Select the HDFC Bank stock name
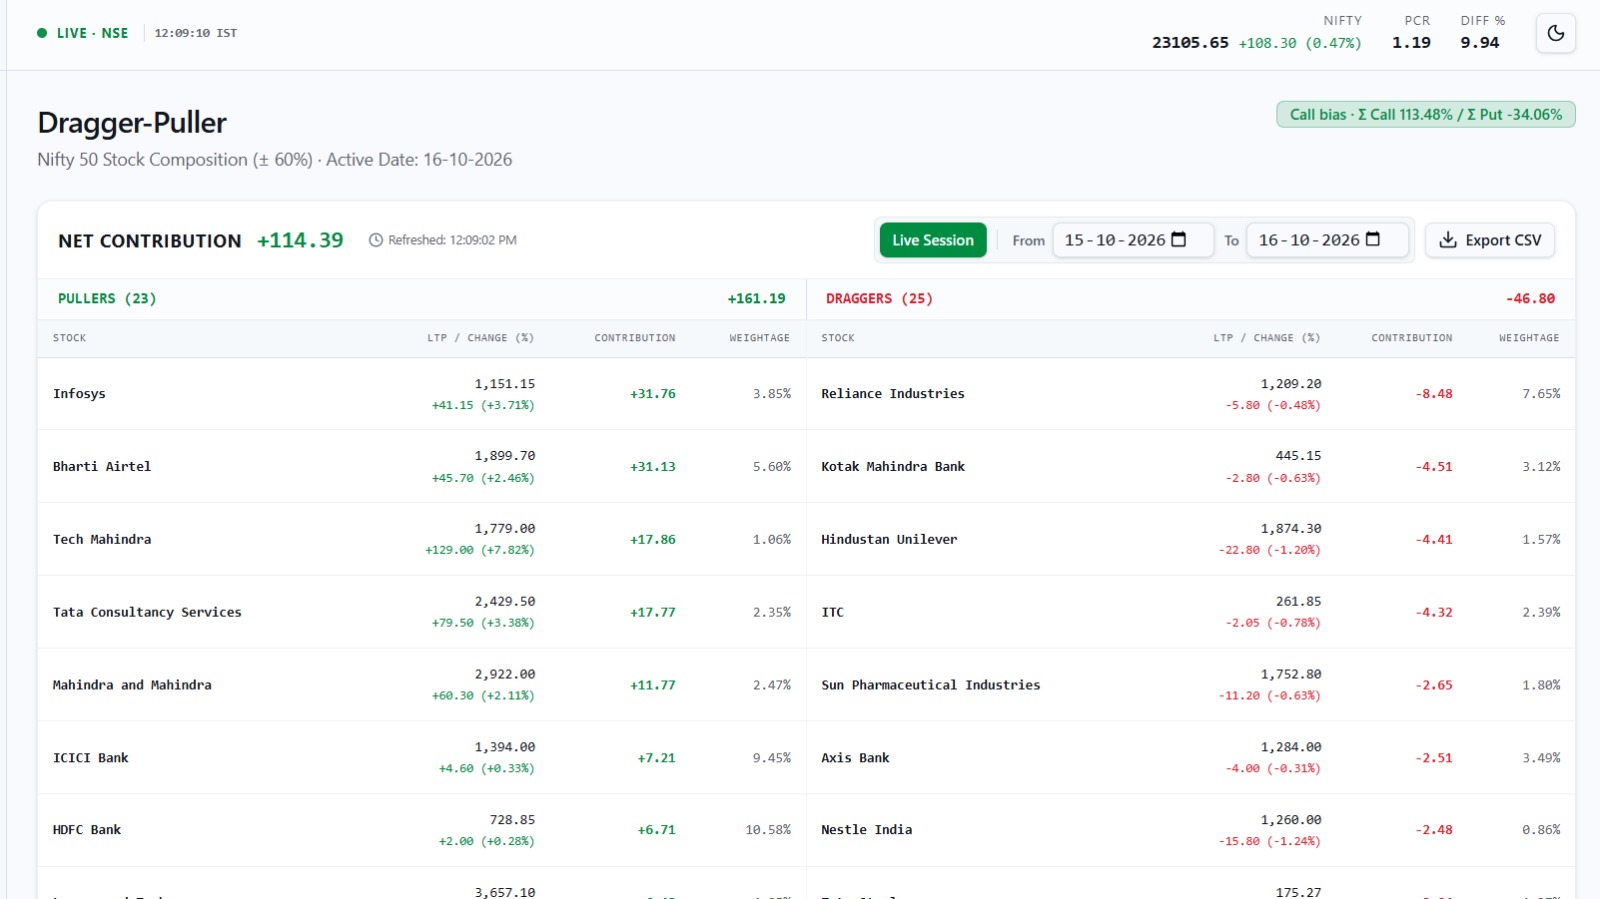The width and height of the screenshot is (1600, 899). coord(87,830)
